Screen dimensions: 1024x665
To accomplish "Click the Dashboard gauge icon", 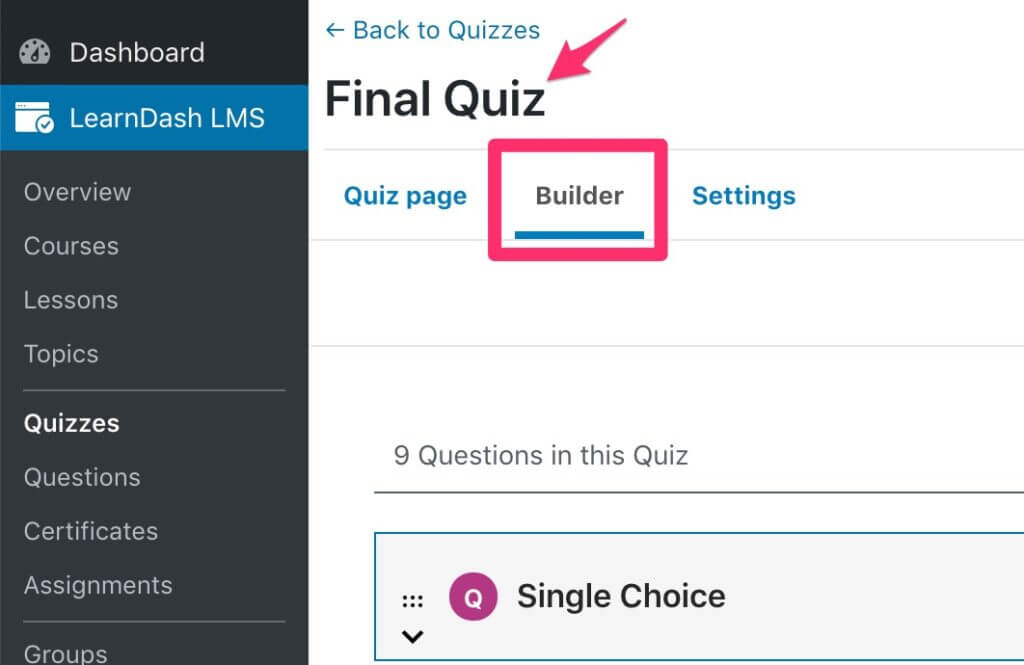I will tap(35, 52).
